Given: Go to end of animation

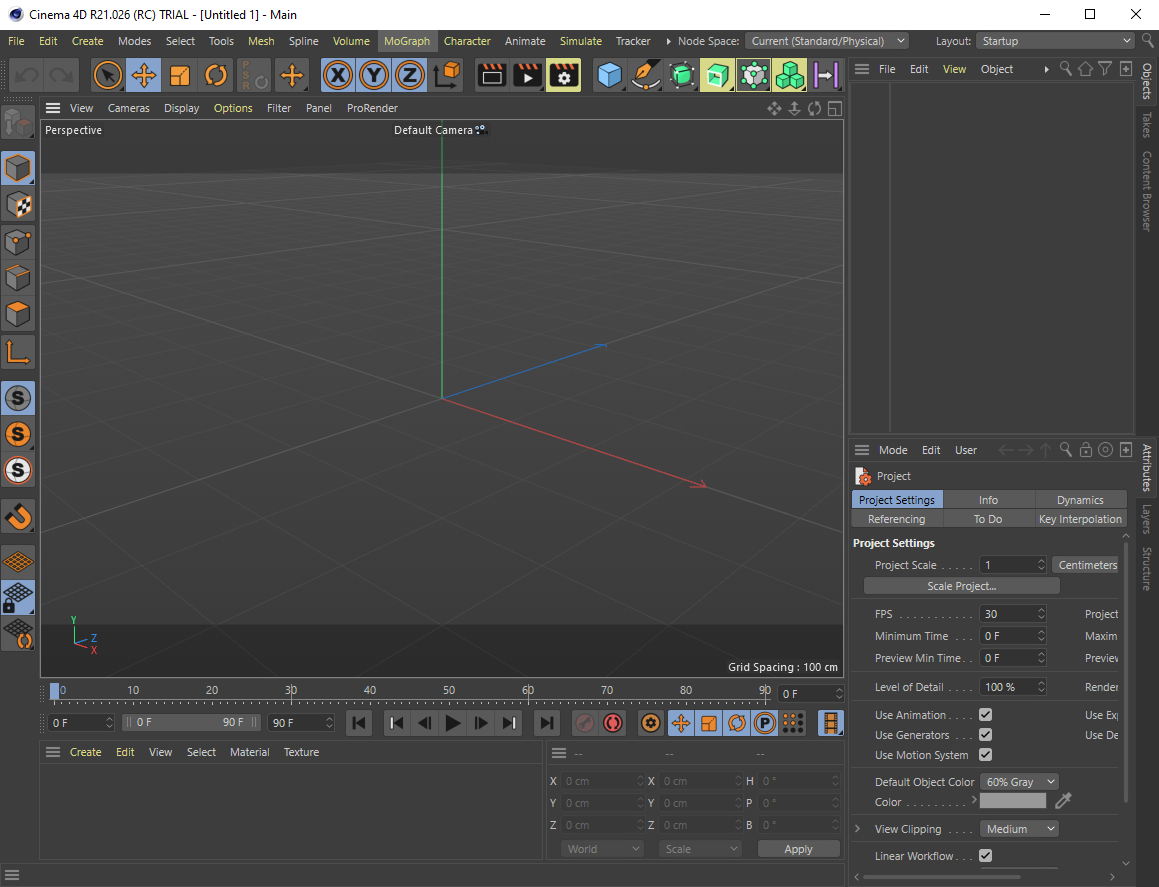Looking at the screenshot, I should tap(546, 723).
